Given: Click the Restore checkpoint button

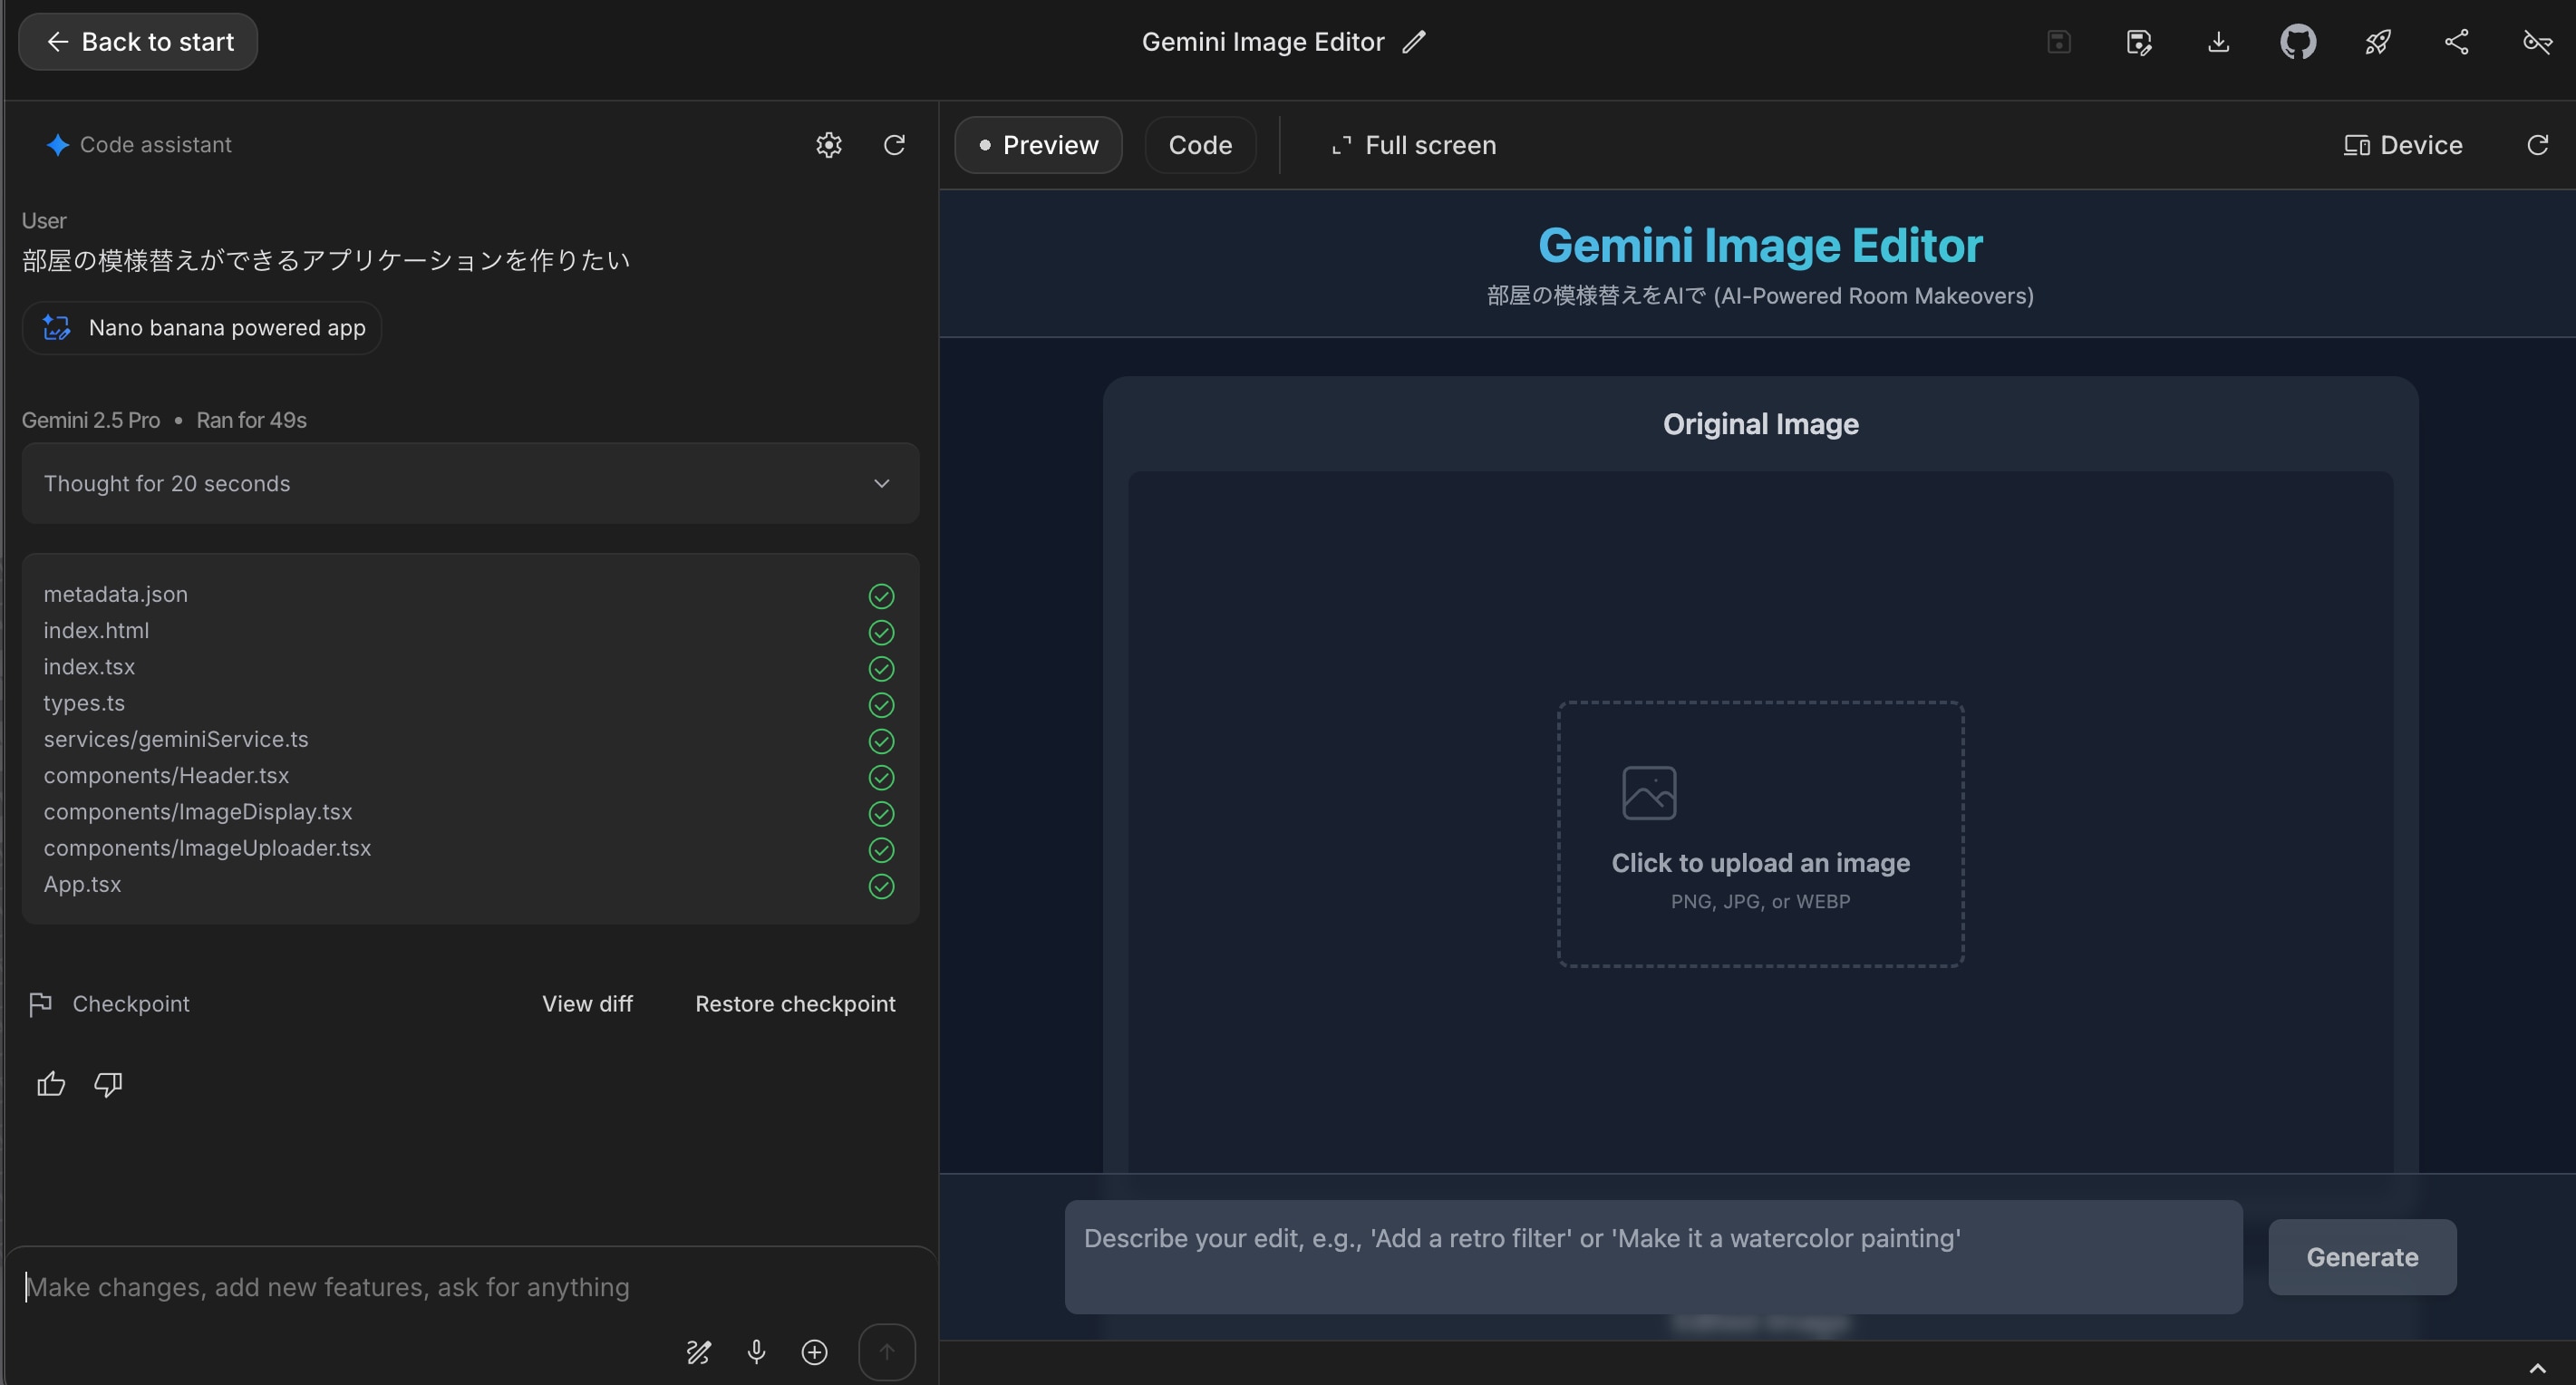Looking at the screenshot, I should 795,1004.
